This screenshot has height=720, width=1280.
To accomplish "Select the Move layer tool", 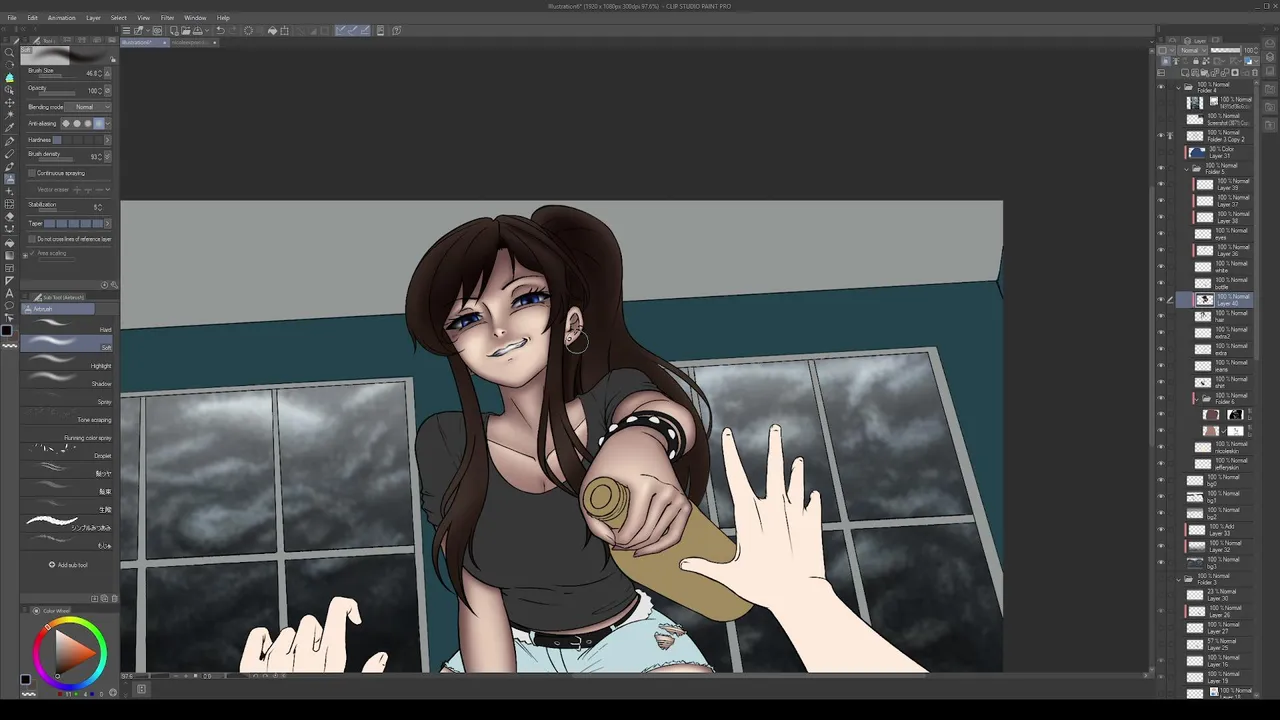I will (9, 102).
